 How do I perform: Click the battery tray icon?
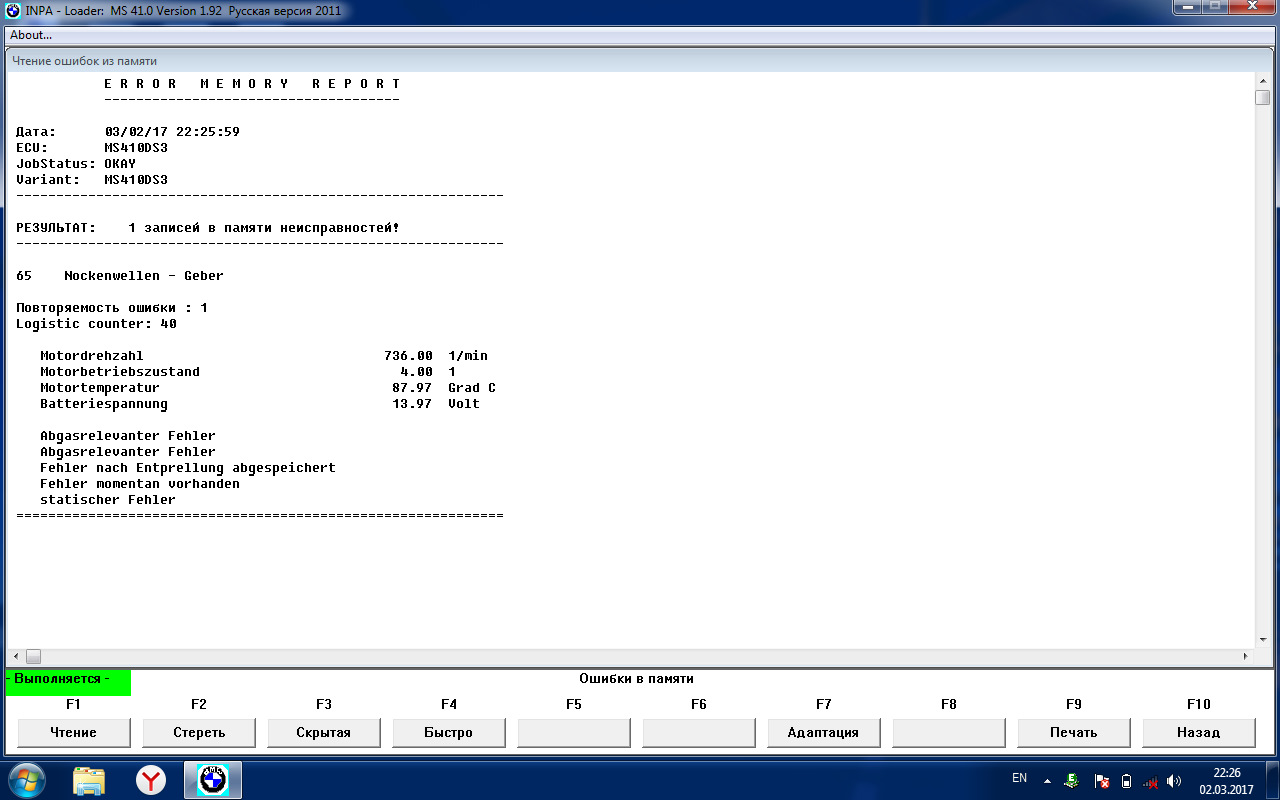click(x=1126, y=781)
